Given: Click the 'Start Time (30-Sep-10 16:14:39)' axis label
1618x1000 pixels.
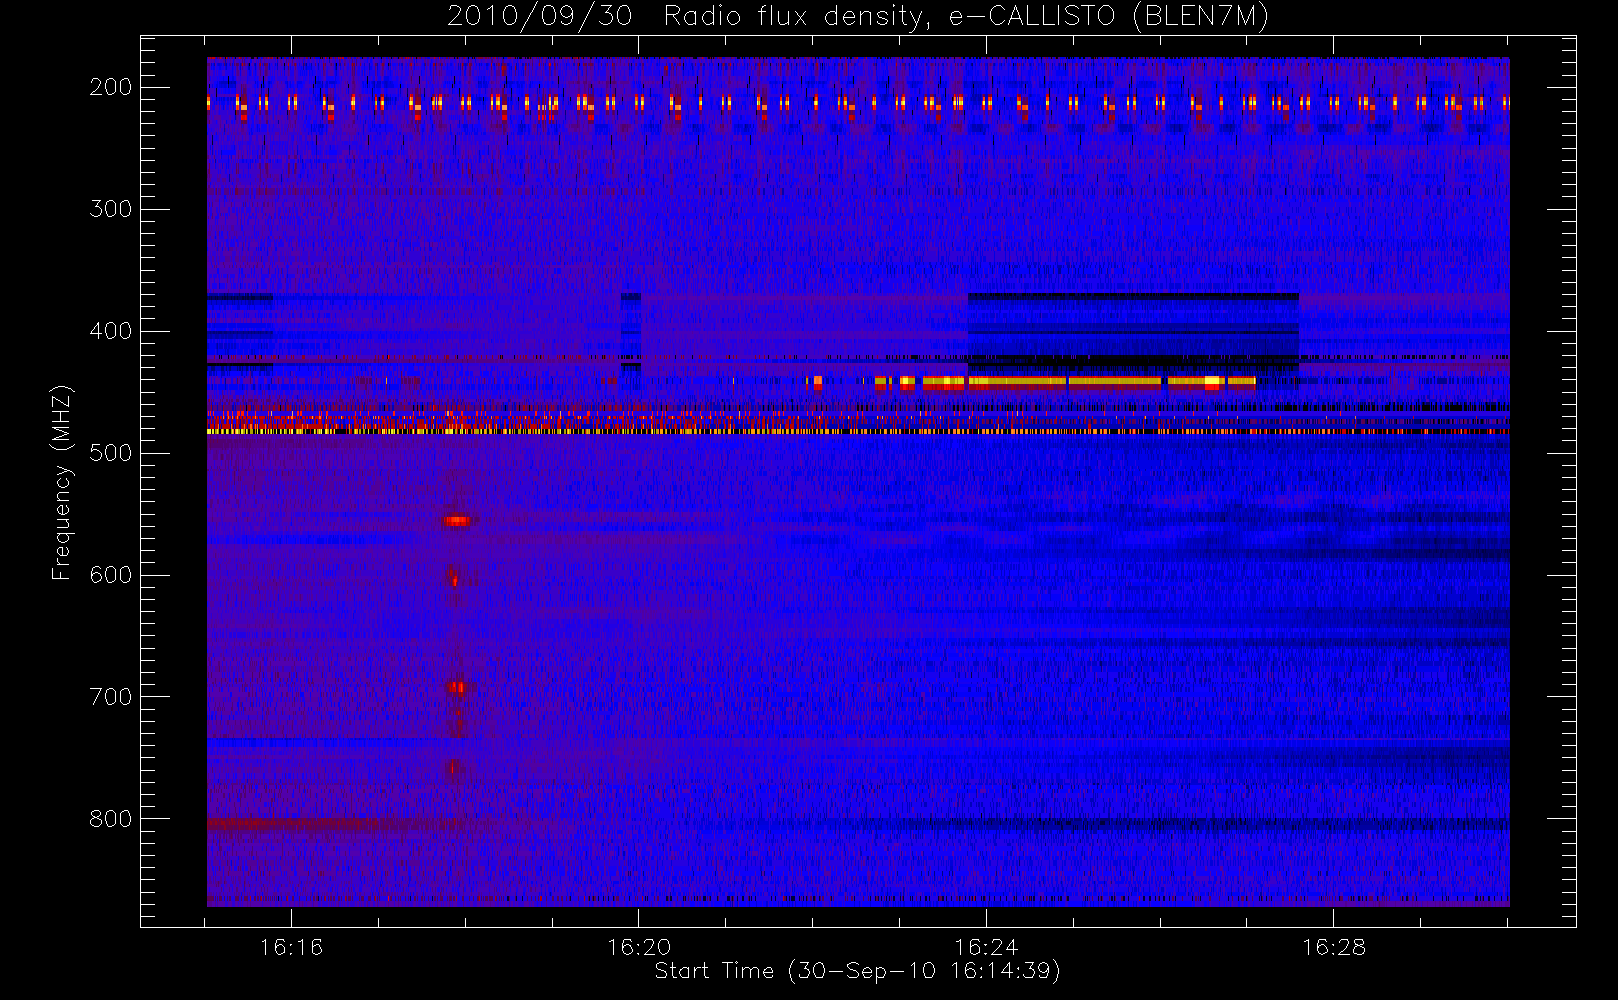Looking at the screenshot, I should click(x=857, y=971).
